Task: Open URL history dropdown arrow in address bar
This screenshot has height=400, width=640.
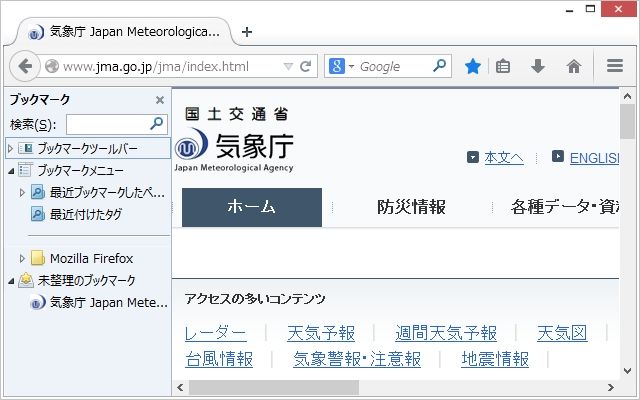Action: click(288, 66)
